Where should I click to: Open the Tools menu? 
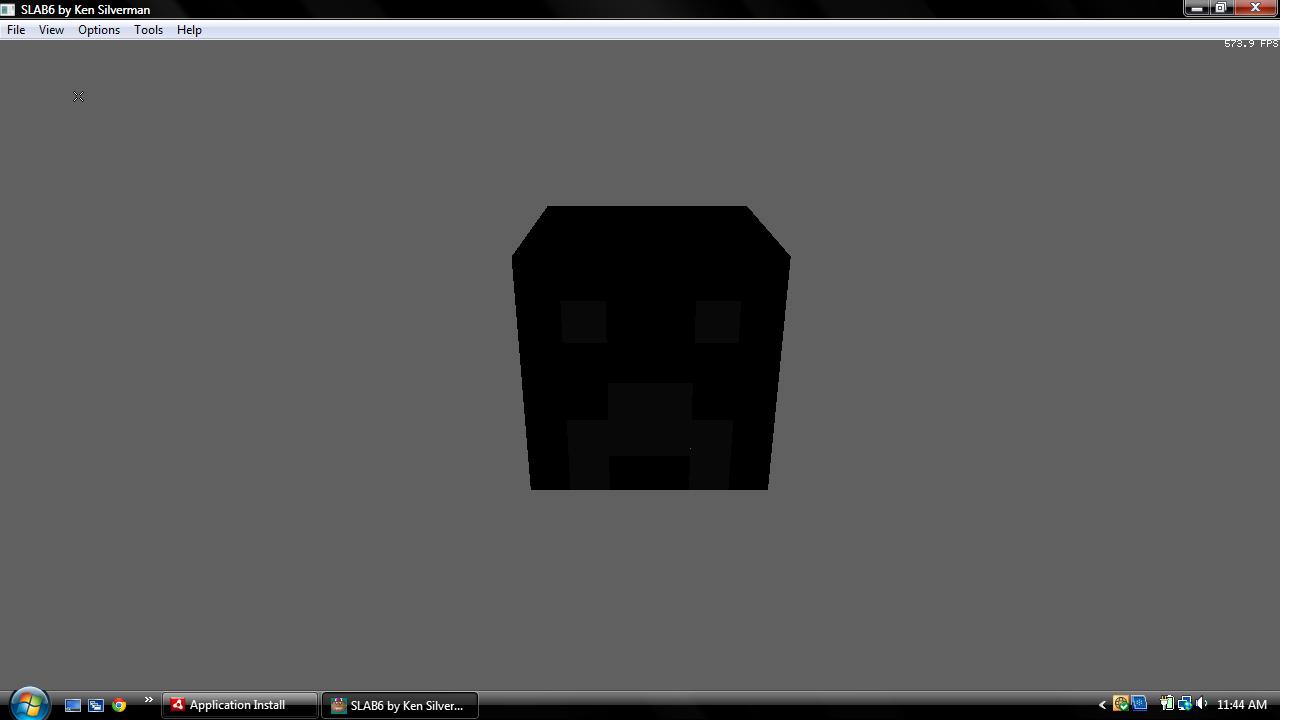(148, 29)
